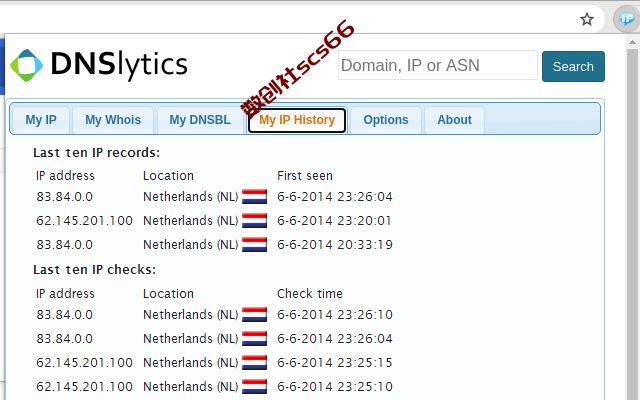Click the flag in the first IP check row
Screen dimensions: 640x400
pyautogui.click(x=254, y=315)
